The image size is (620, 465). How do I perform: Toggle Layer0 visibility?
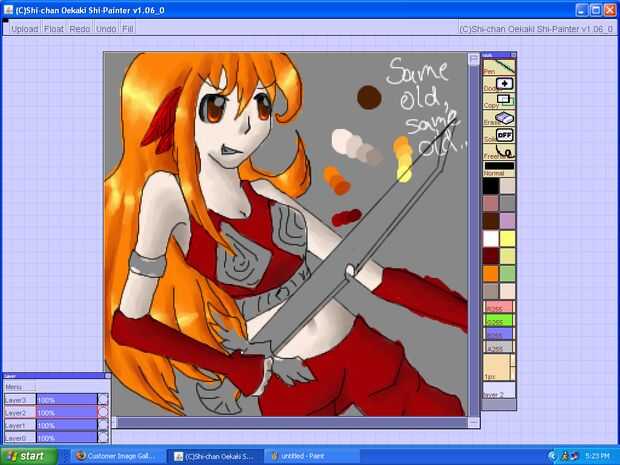point(103,438)
